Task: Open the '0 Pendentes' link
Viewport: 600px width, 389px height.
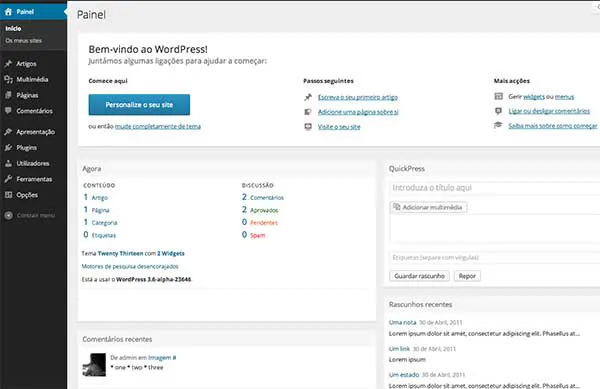Action: [x=260, y=222]
